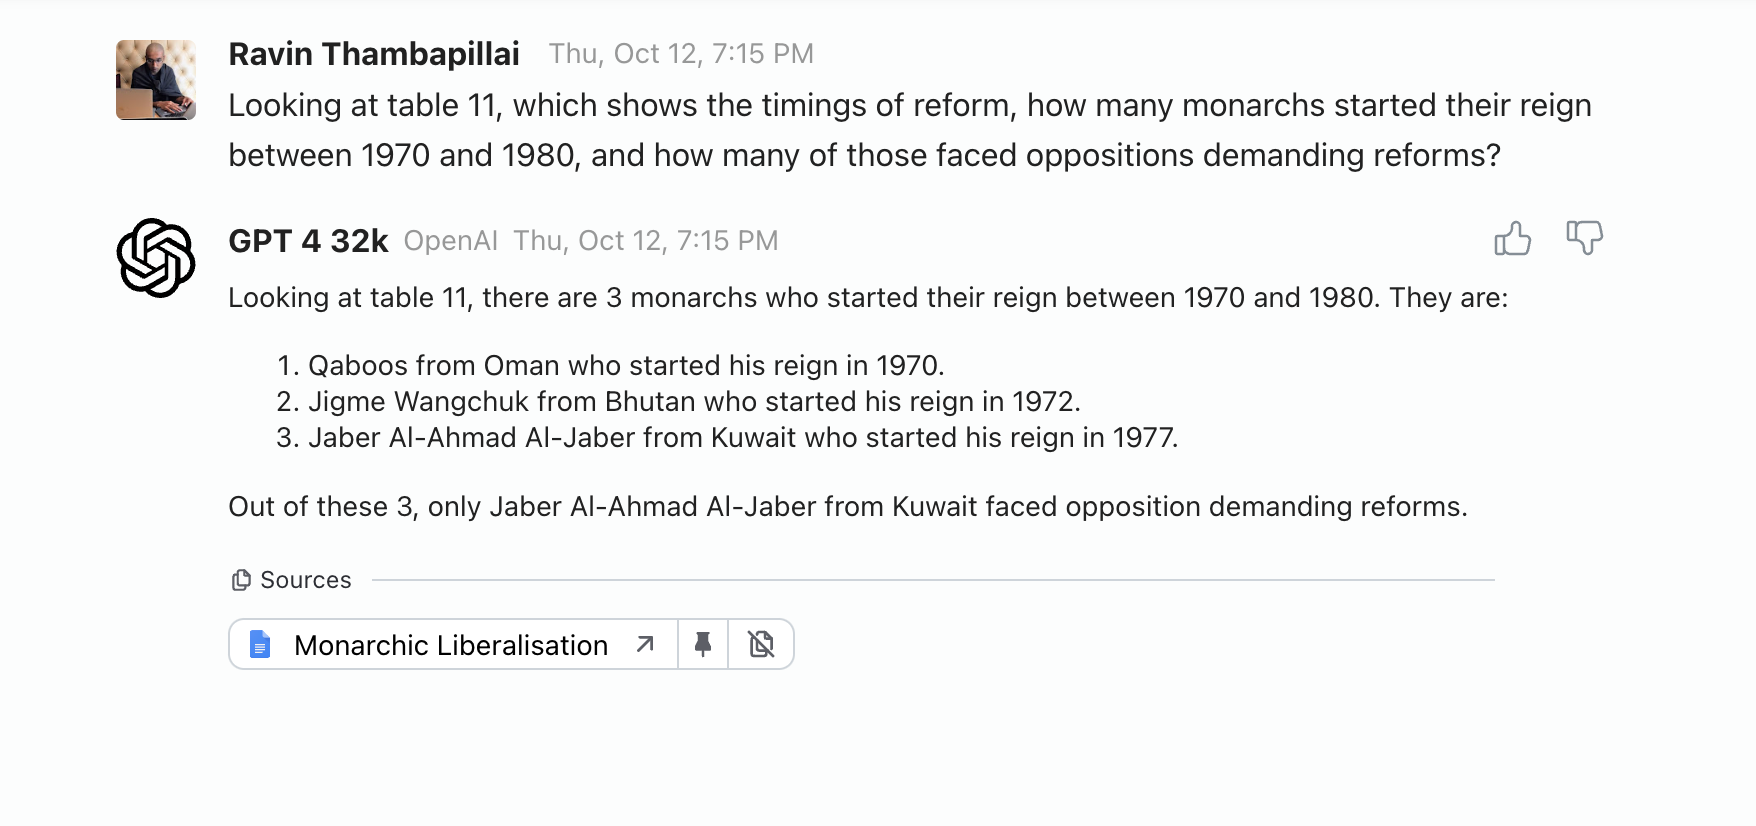Screen dimensions: 1756x826
Task: Pin the Monarchic Liberalisation source
Action: click(703, 644)
